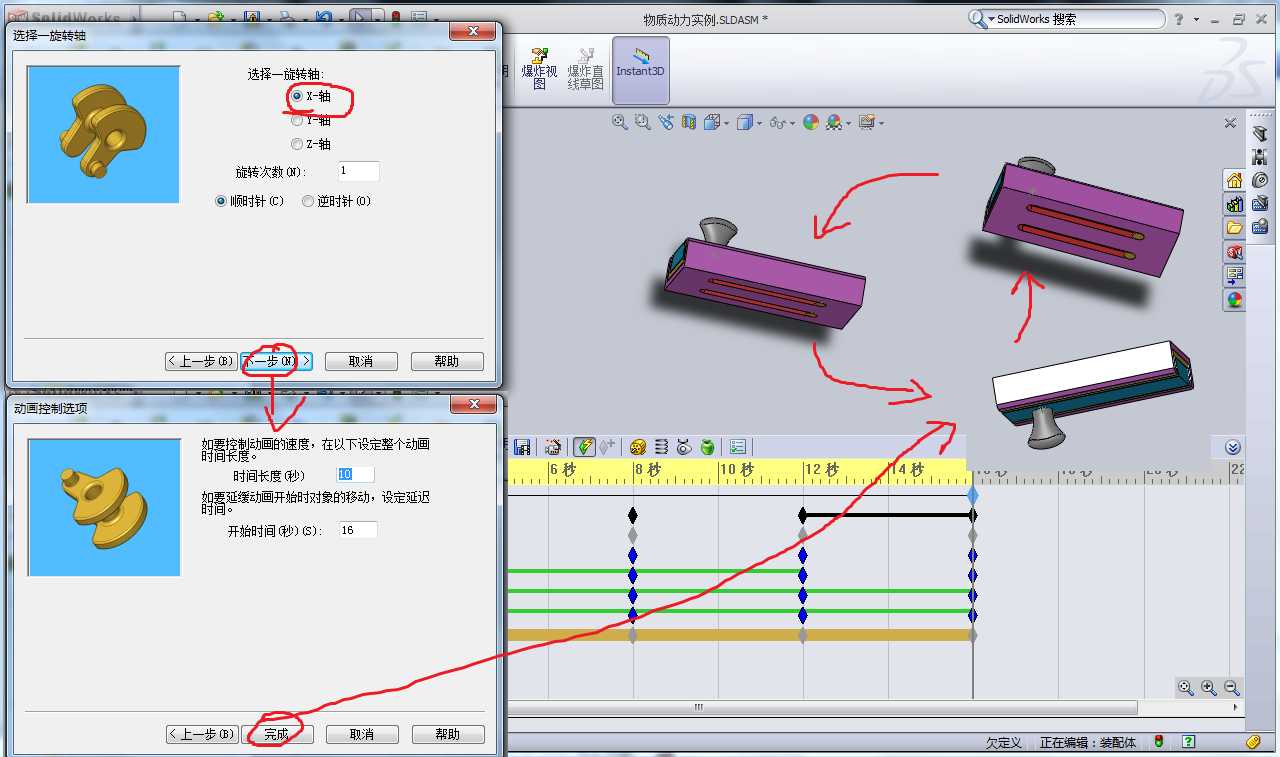Click the 时间长度(秒) duration field
The height and width of the screenshot is (757, 1280).
[357, 475]
